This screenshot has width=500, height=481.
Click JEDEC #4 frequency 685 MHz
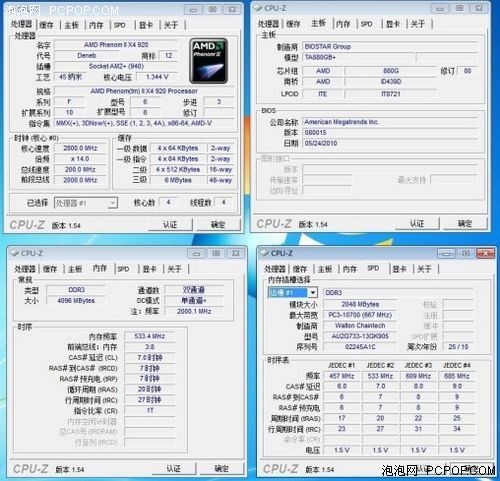pyautogui.click(x=457, y=376)
